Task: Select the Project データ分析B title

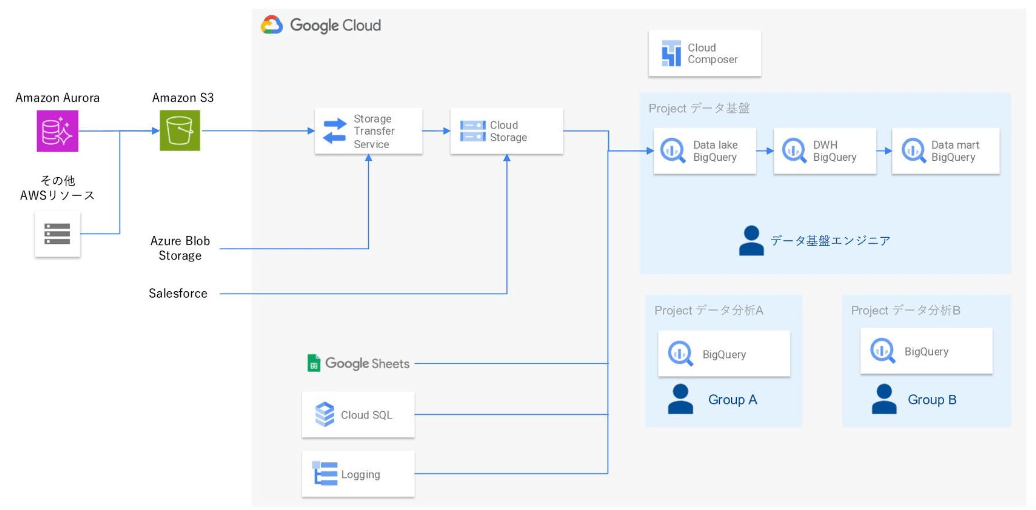Action: coord(906,310)
